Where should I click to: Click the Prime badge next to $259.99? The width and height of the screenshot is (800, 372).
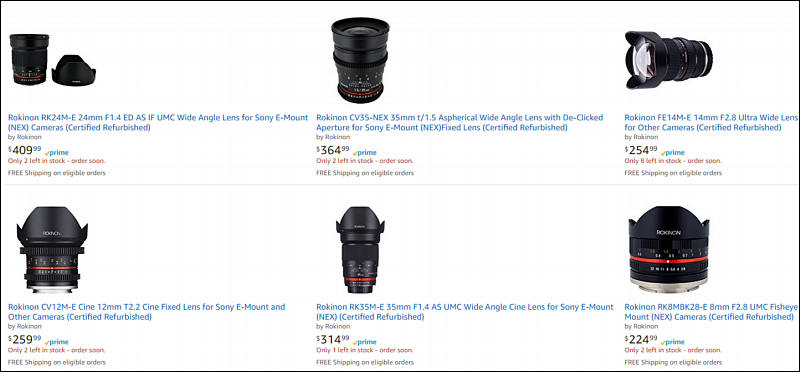tap(57, 342)
